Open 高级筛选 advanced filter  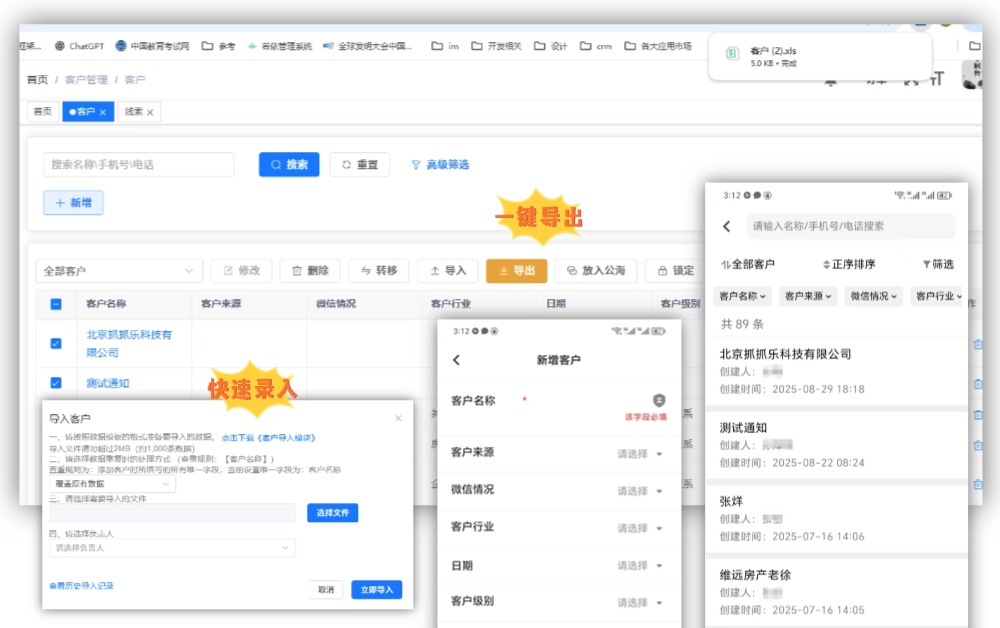coord(440,165)
